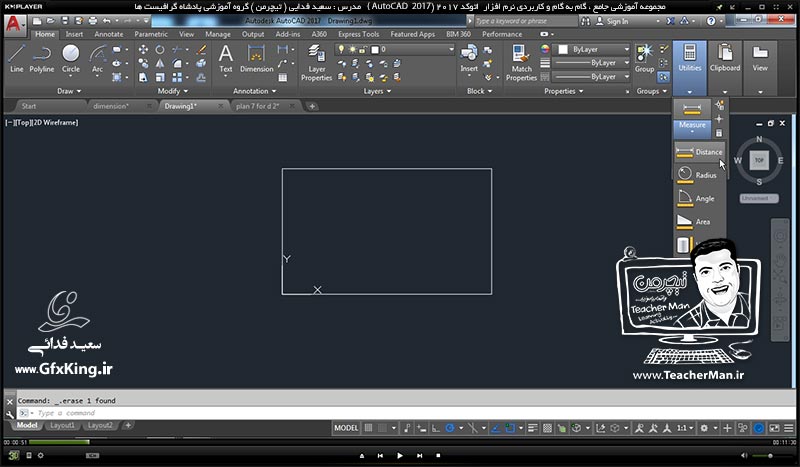Click the add layout plus button
The height and width of the screenshot is (467, 800).
pos(128,425)
